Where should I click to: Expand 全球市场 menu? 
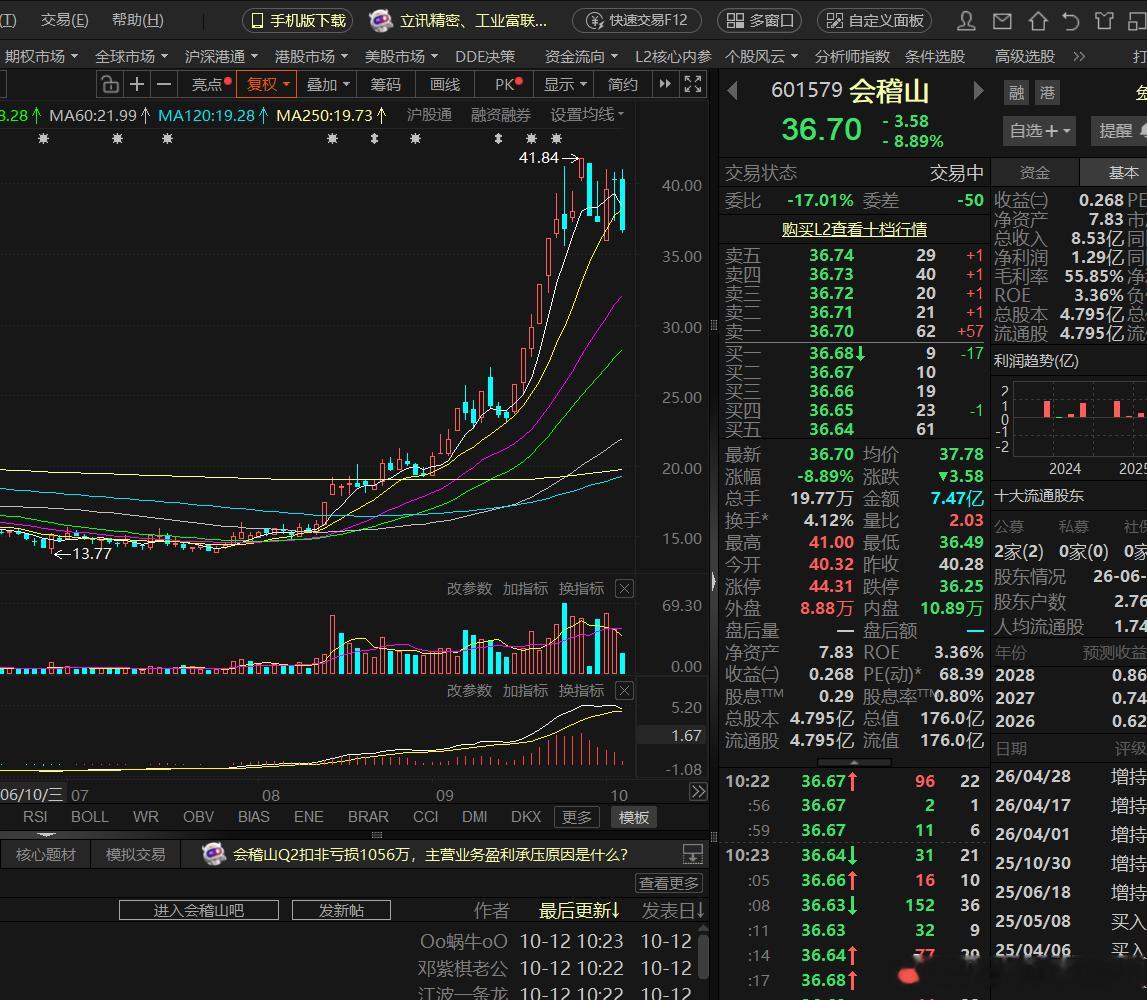coord(131,56)
